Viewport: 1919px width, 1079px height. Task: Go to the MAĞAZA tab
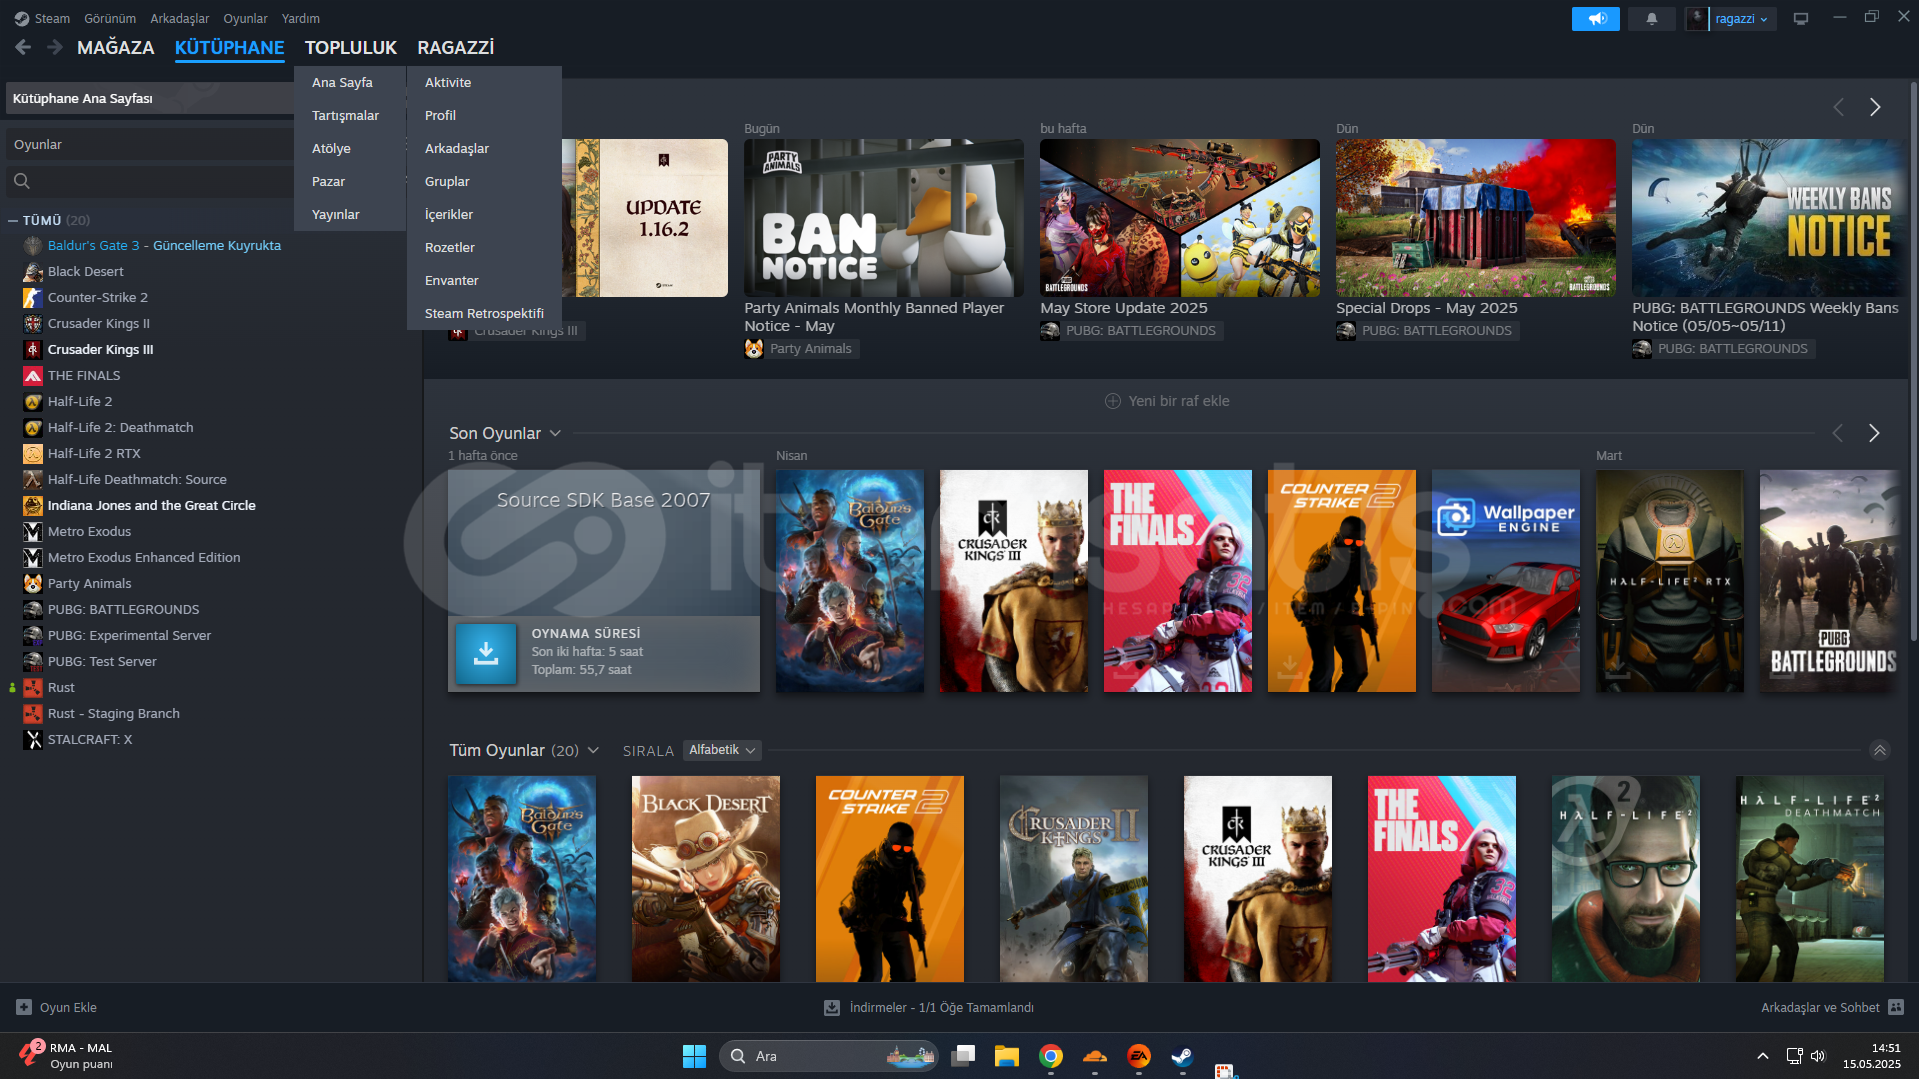click(x=116, y=47)
